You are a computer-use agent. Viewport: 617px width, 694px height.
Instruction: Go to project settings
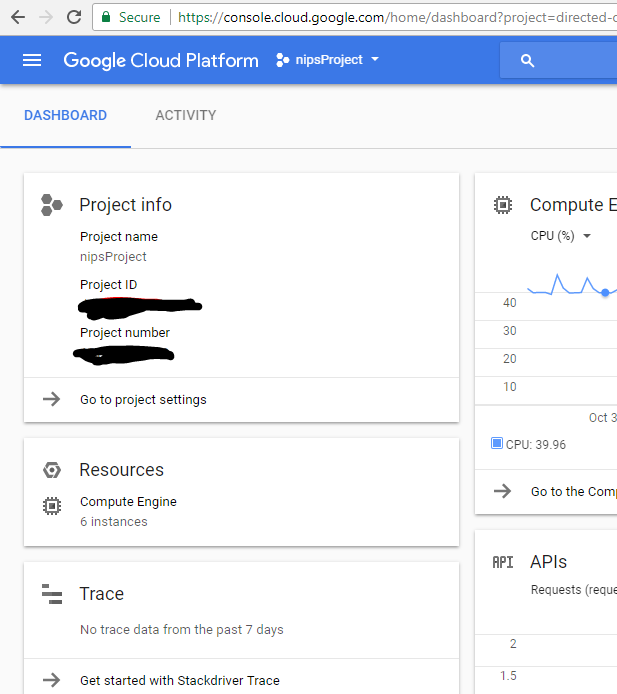[x=143, y=400]
